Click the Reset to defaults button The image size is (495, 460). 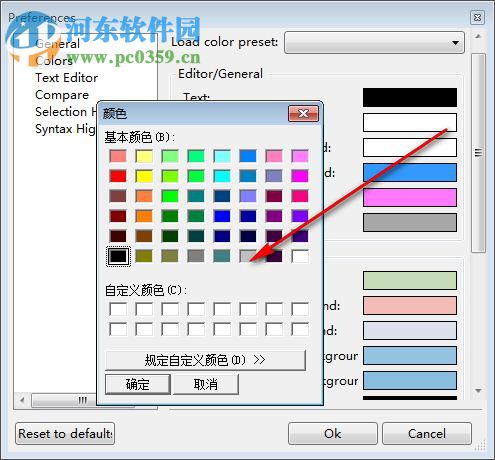click(65, 434)
